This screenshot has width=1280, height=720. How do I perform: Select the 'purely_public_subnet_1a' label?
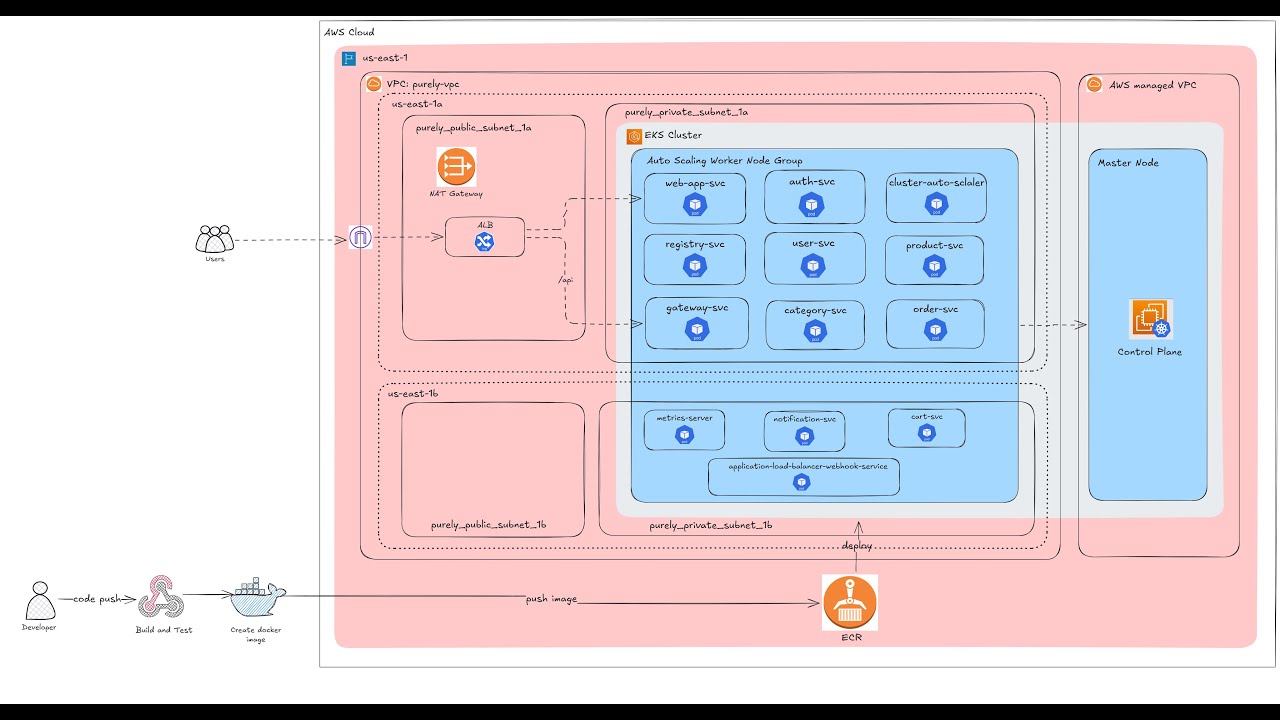tap(474, 128)
